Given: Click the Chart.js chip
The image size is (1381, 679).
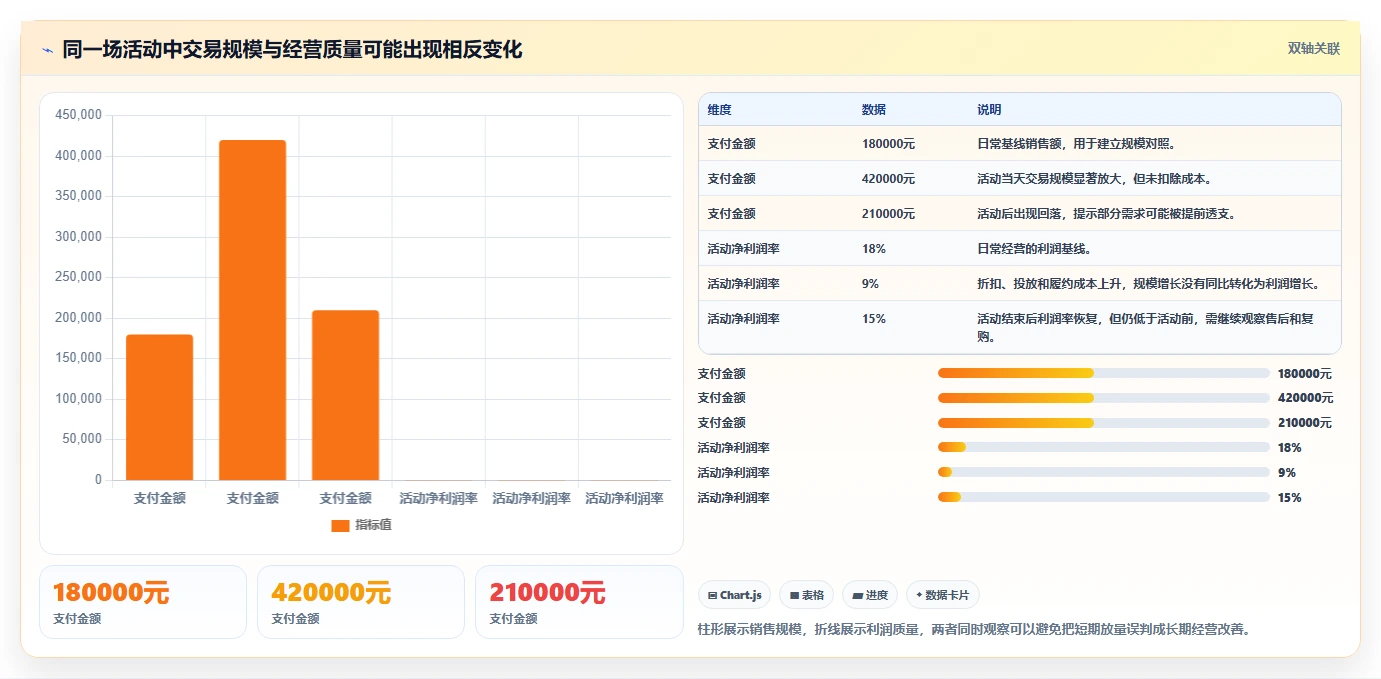Looking at the screenshot, I should point(734,595).
